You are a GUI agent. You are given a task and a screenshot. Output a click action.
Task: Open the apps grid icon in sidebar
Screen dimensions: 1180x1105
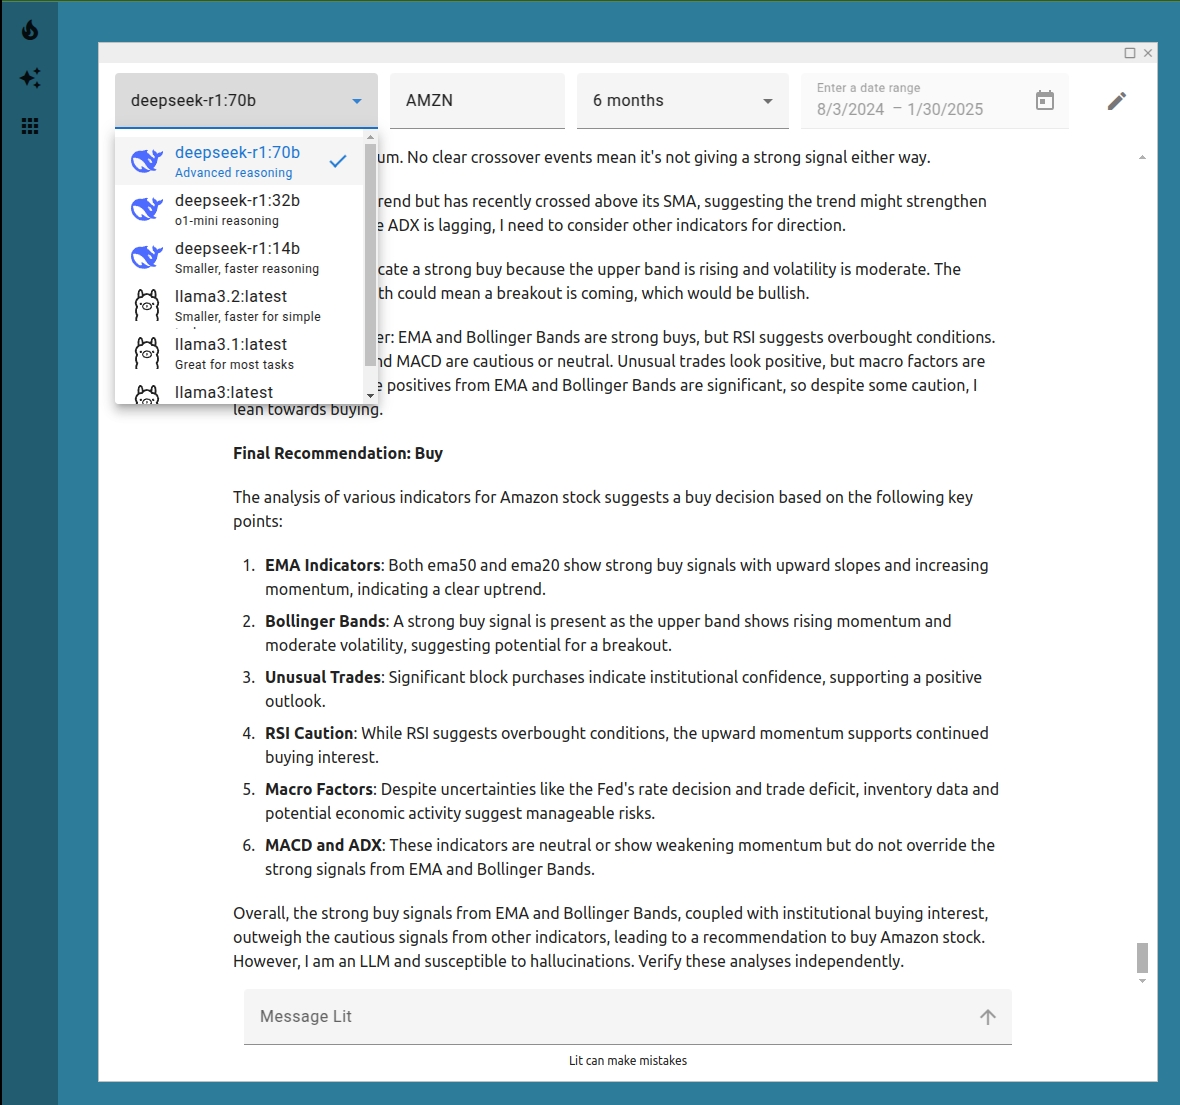[30, 126]
